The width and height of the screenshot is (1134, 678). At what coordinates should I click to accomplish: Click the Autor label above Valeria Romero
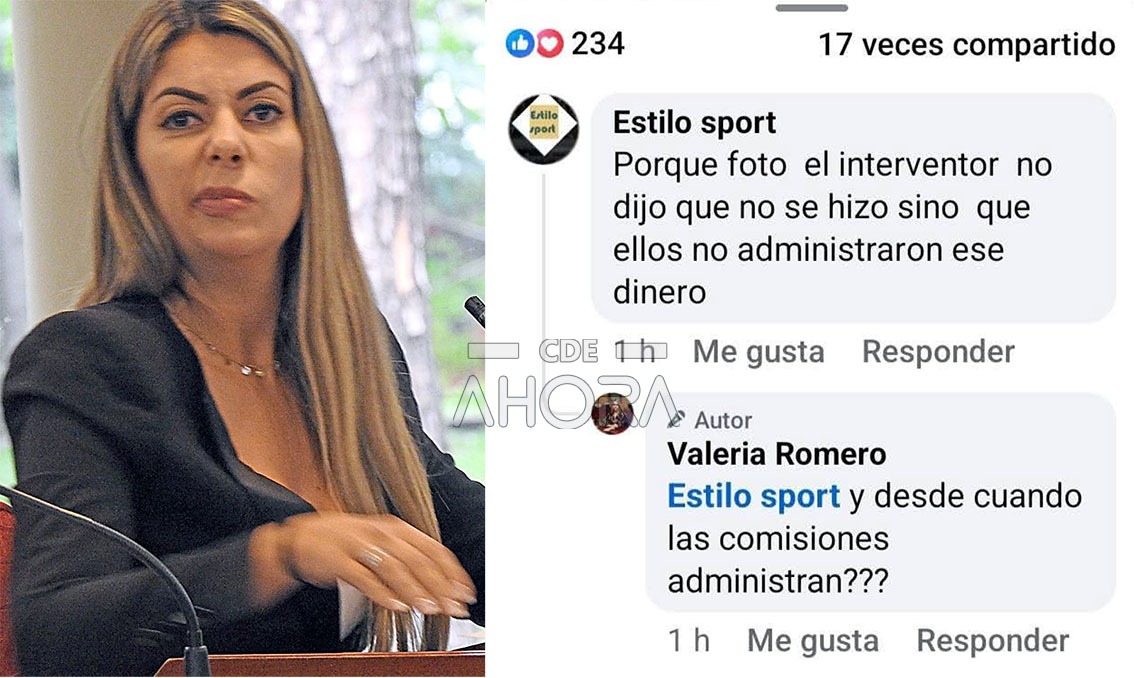722,420
